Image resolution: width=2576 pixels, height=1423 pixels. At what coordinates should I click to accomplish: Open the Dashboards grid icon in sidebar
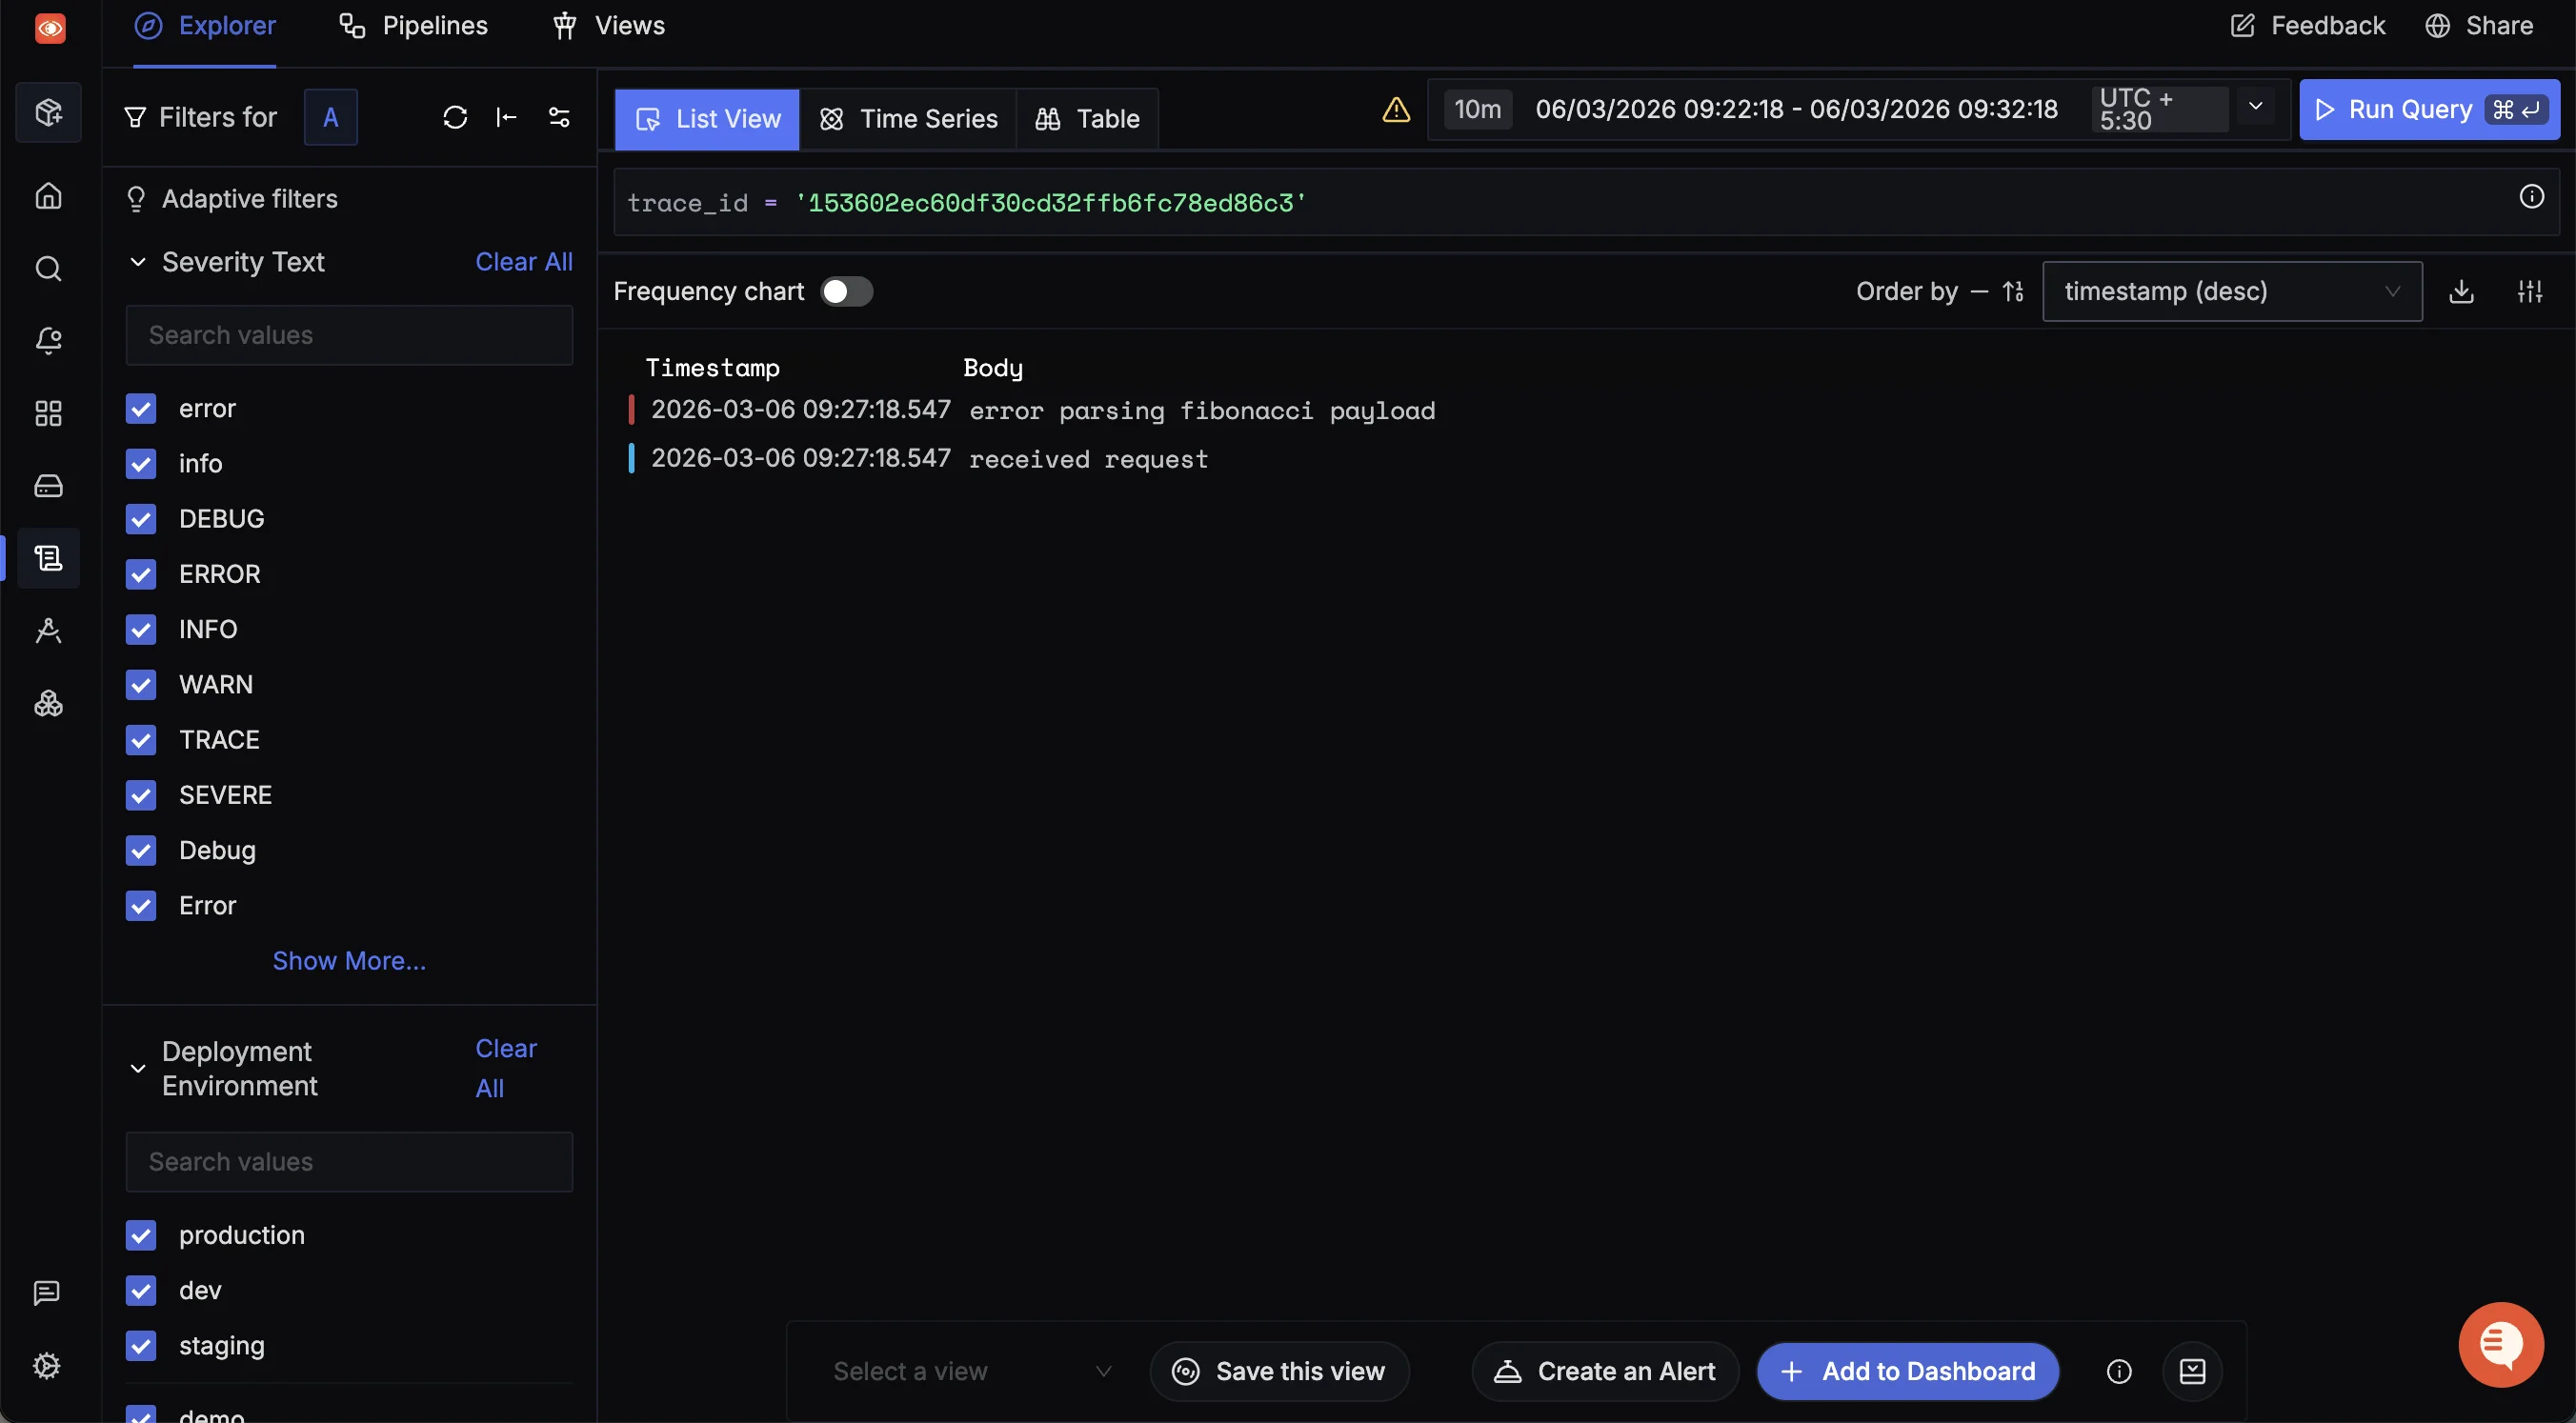48,413
